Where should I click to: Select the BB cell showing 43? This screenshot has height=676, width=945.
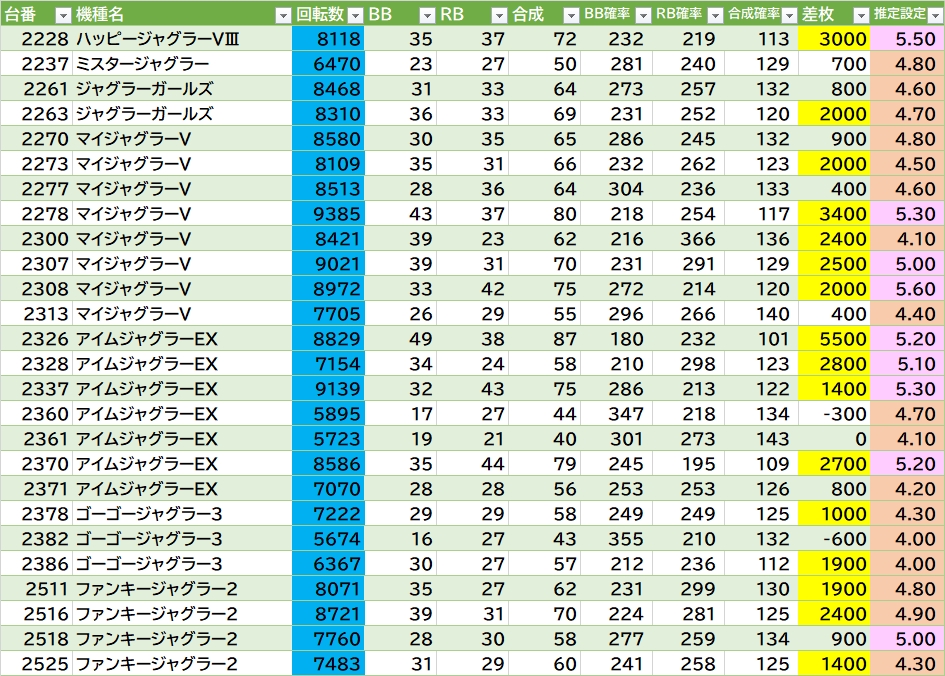click(401, 214)
